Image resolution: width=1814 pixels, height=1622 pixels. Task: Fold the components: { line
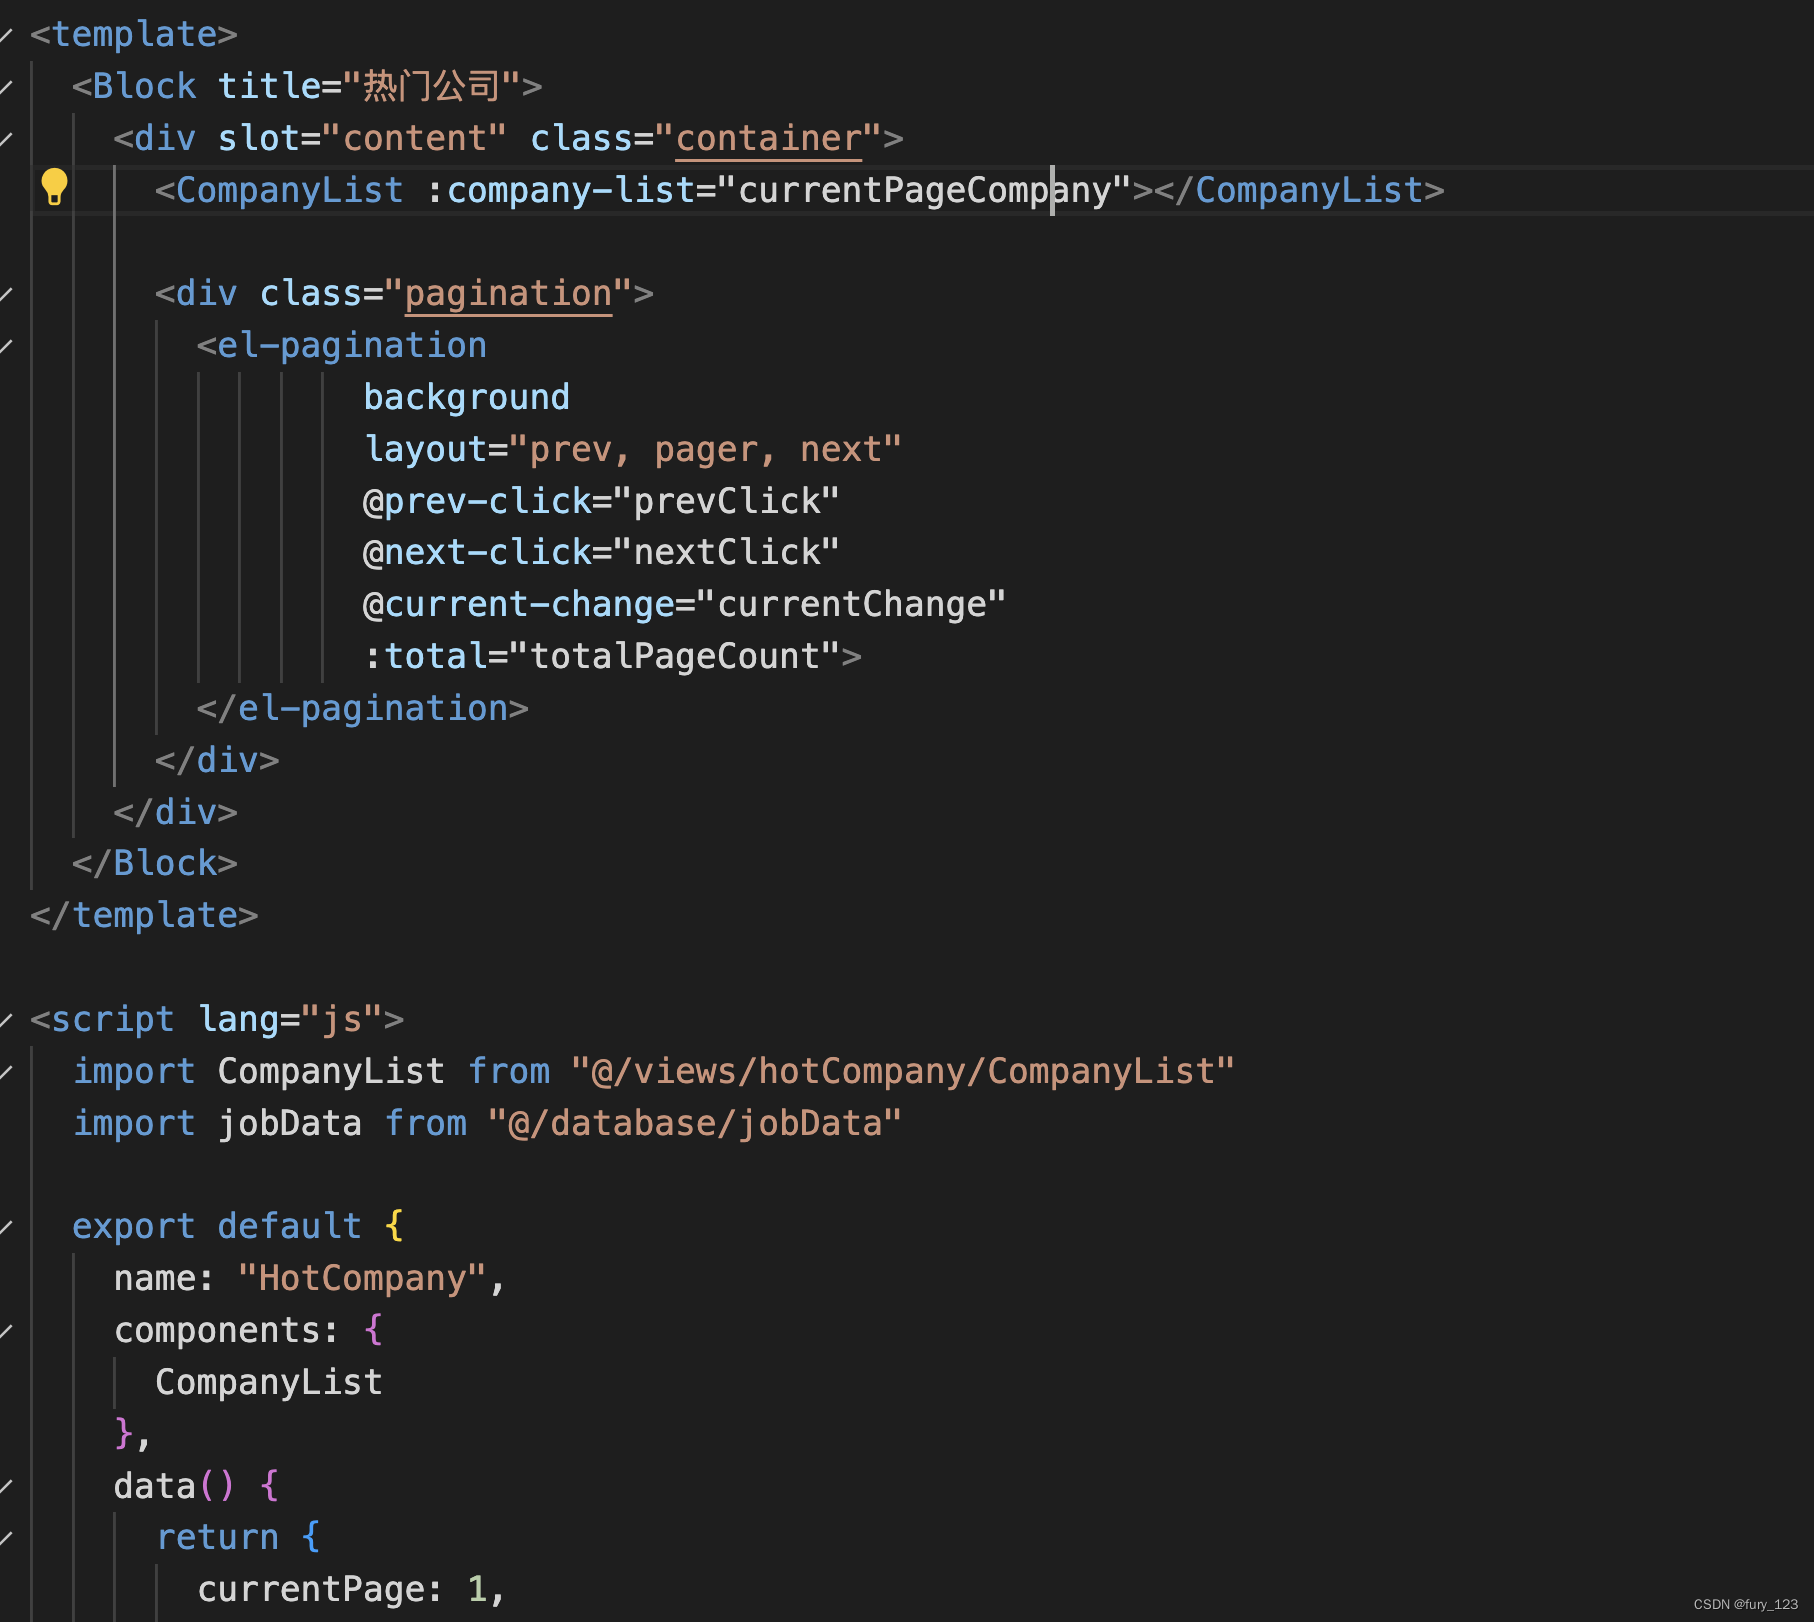click(x=6, y=1331)
